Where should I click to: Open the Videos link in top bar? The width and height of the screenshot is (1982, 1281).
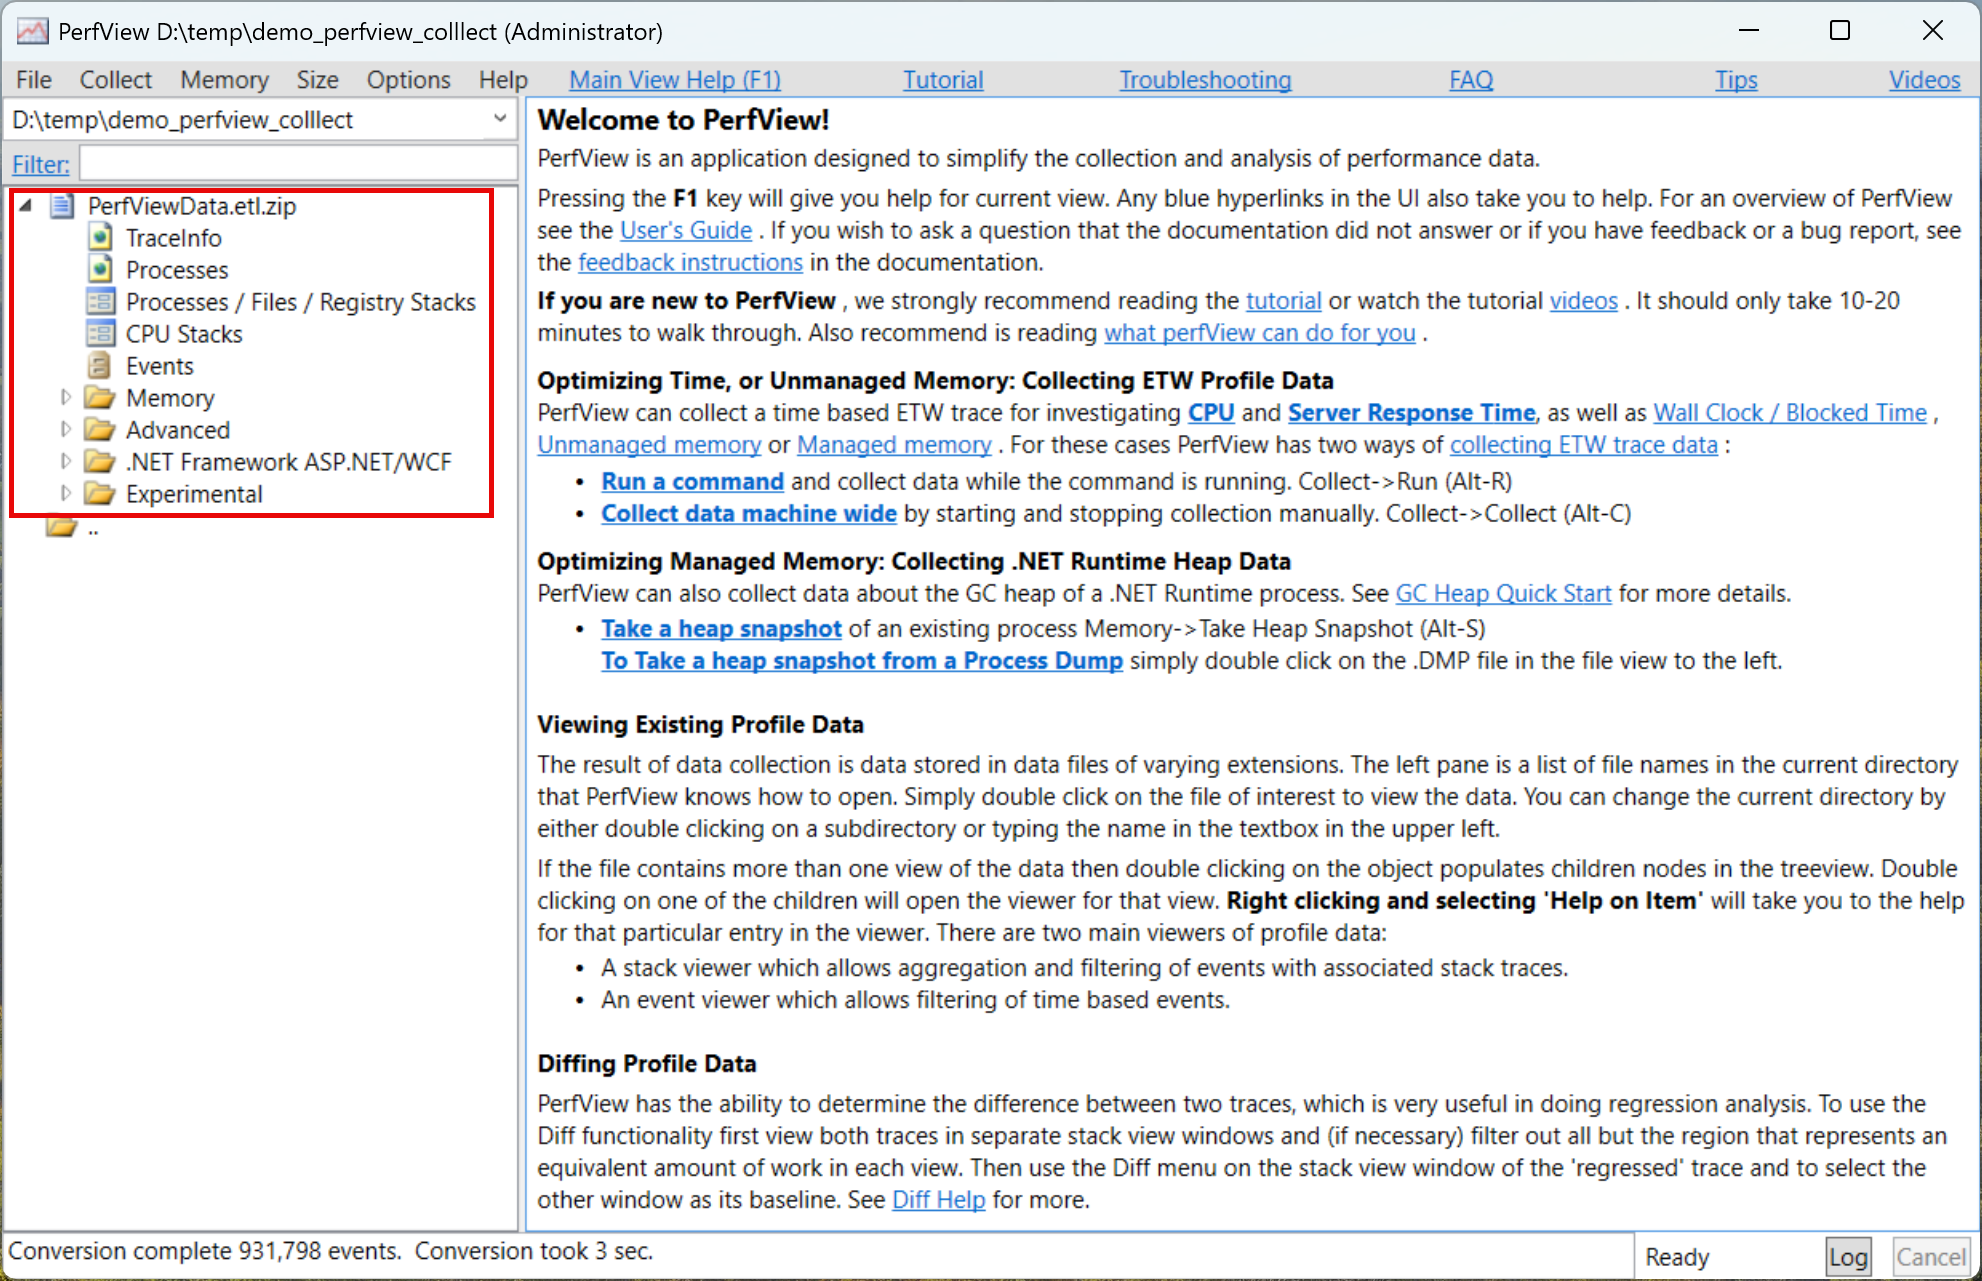click(1924, 80)
